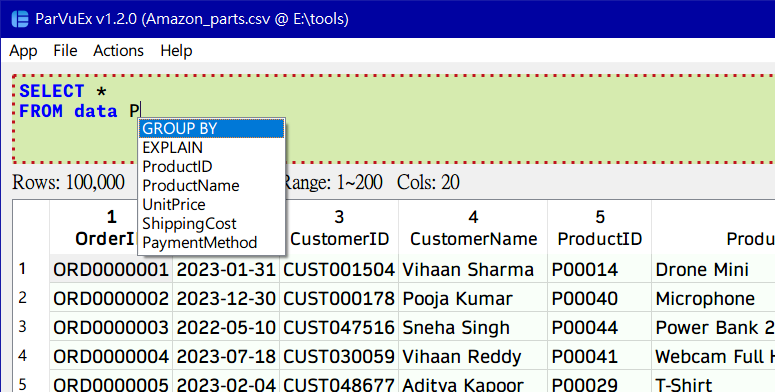Select row number 4 header
Image resolution: width=775 pixels, height=392 pixels.
[31, 356]
